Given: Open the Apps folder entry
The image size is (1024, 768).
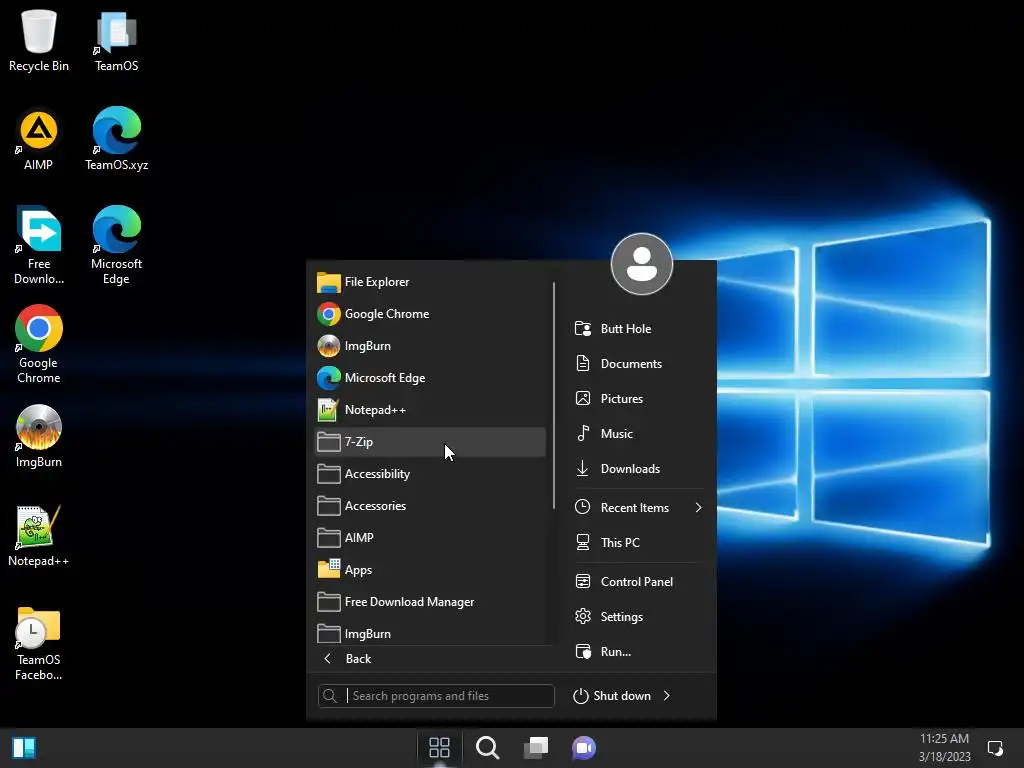Looking at the screenshot, I should click(x=430, y=570).
